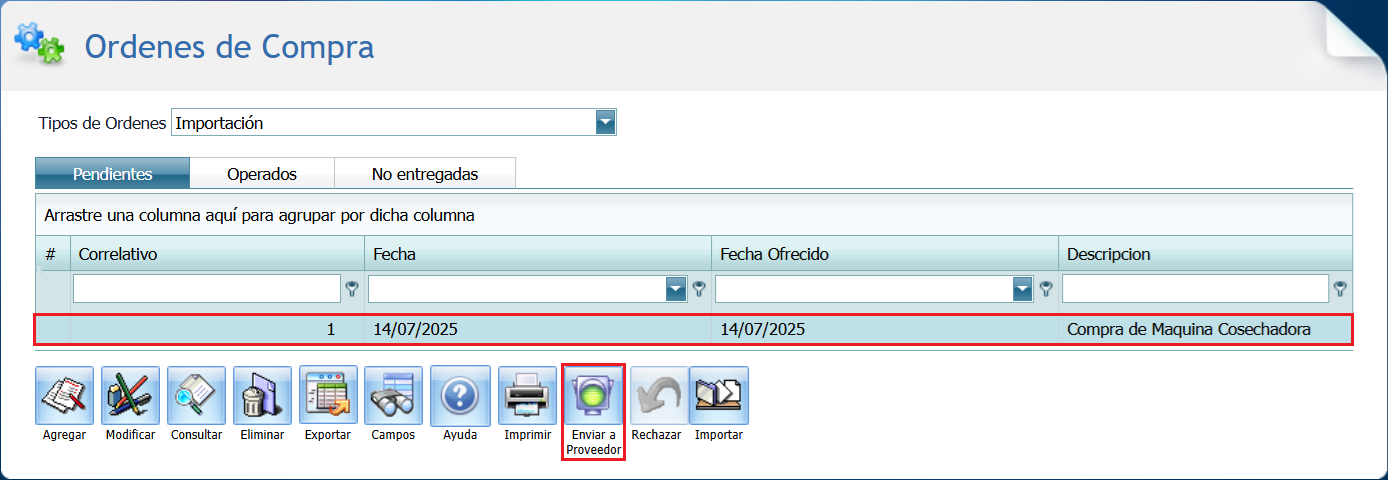
Task: Focus the Fecha Ofrecido filter input field
Action: [864, 289]
